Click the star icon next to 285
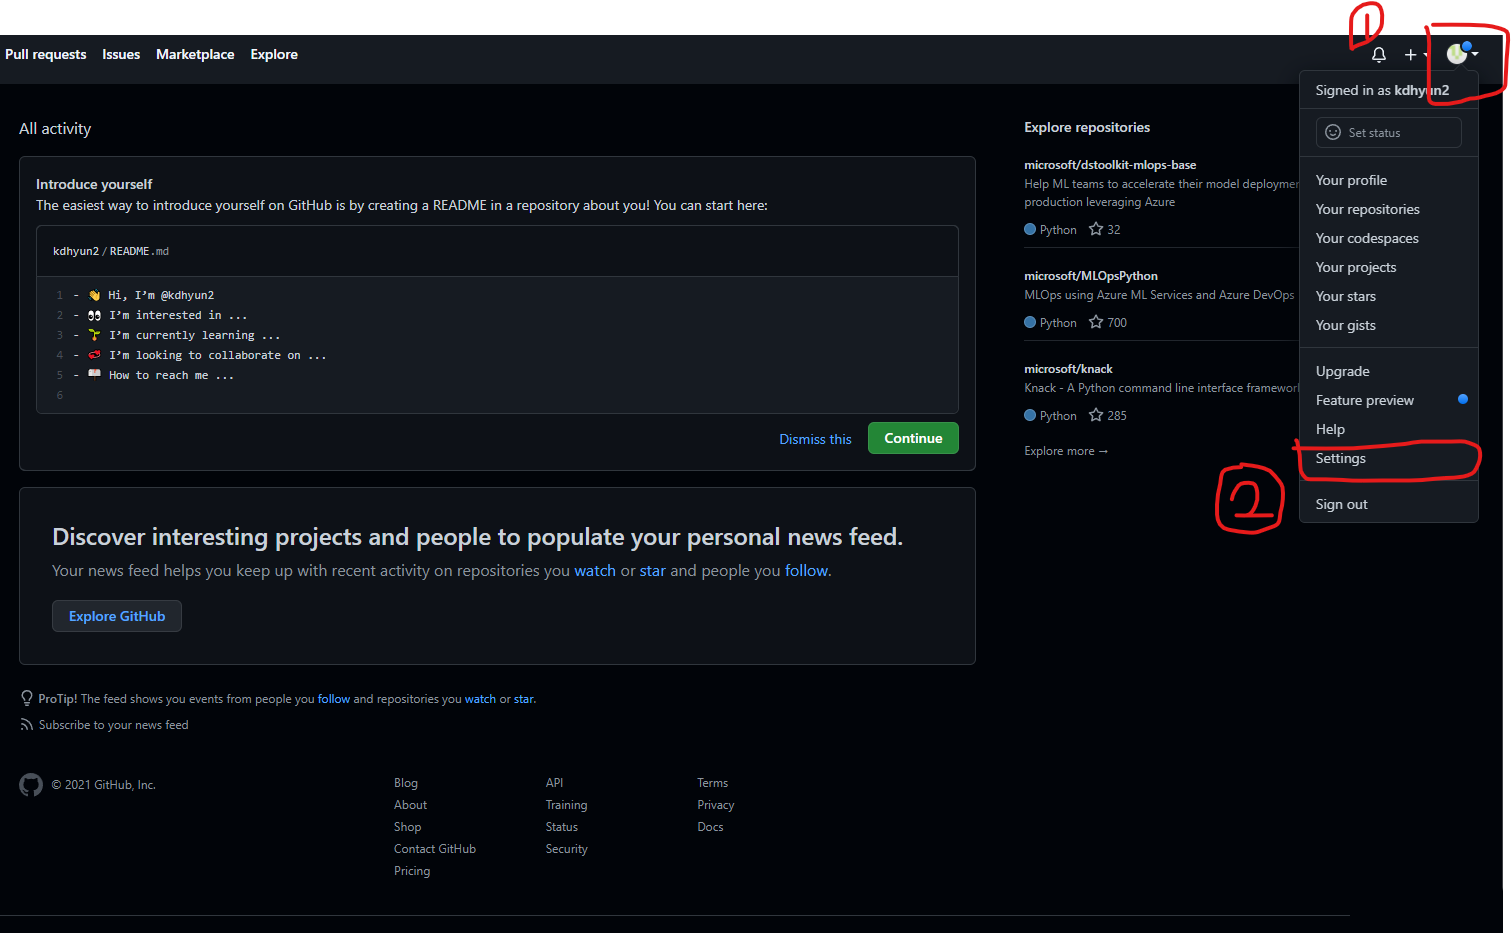Viewport: 1511px width, 933px height. 1096,415
